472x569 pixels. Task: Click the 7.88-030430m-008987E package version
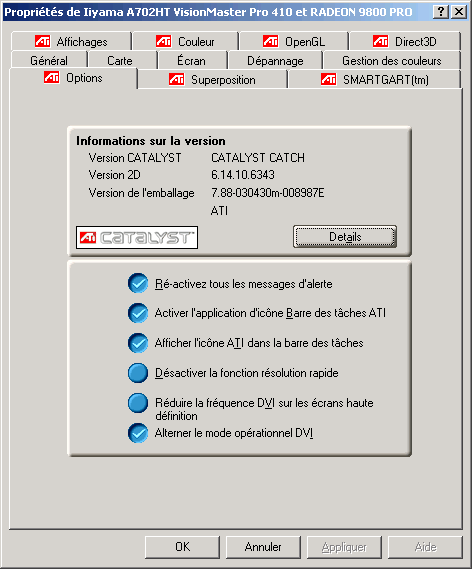point(268,193)
